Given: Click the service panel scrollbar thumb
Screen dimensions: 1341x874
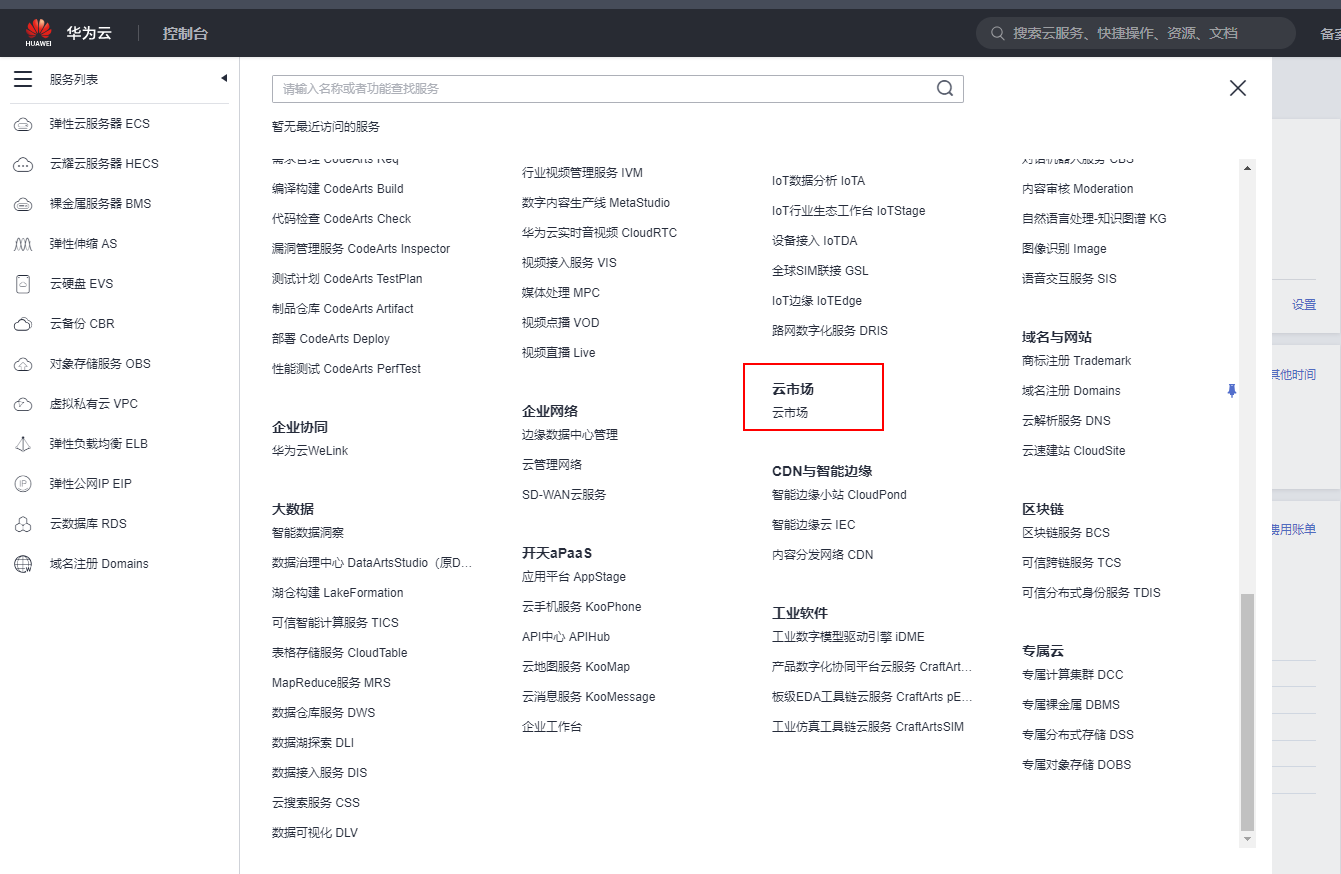Looking at the screenshot, I should click(1246, 711).
